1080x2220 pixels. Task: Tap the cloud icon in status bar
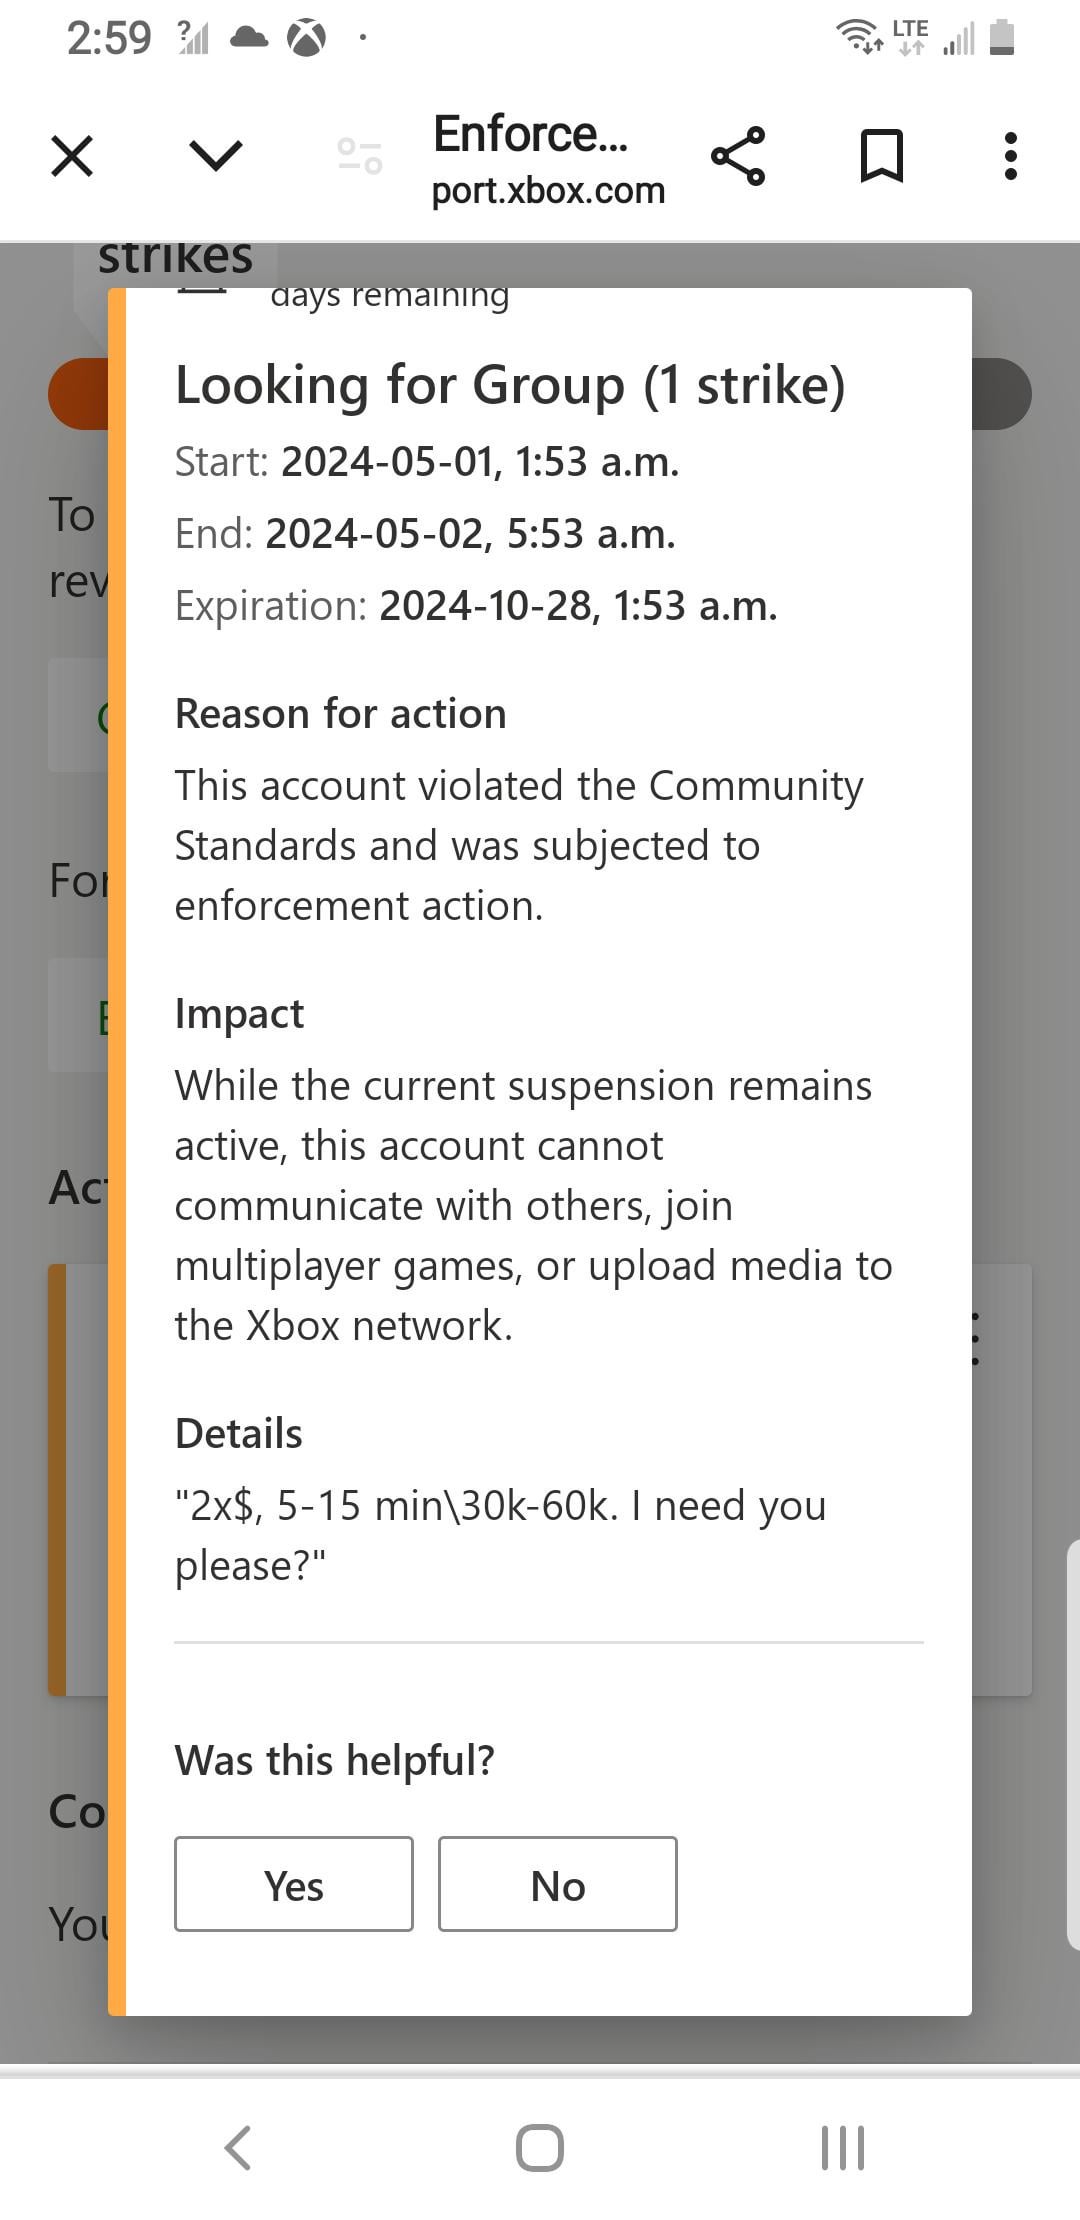pos(249,38)
